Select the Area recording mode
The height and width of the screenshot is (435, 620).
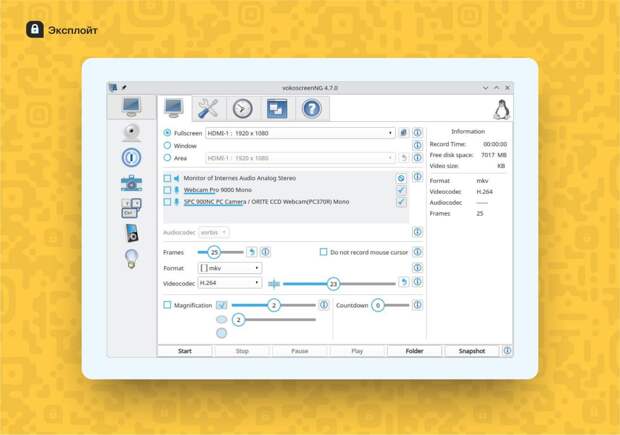pyautogui.click(x=167, y=158)
